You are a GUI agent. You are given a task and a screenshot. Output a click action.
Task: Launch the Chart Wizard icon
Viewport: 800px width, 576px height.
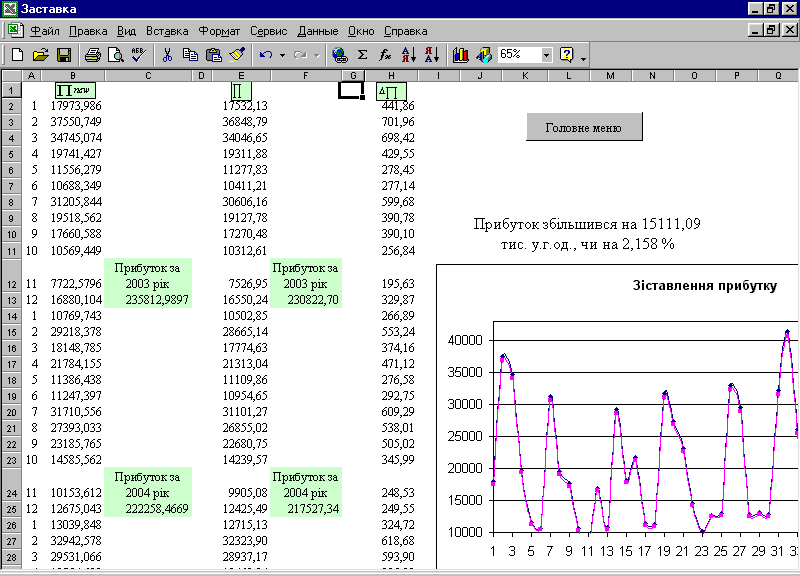461,55
